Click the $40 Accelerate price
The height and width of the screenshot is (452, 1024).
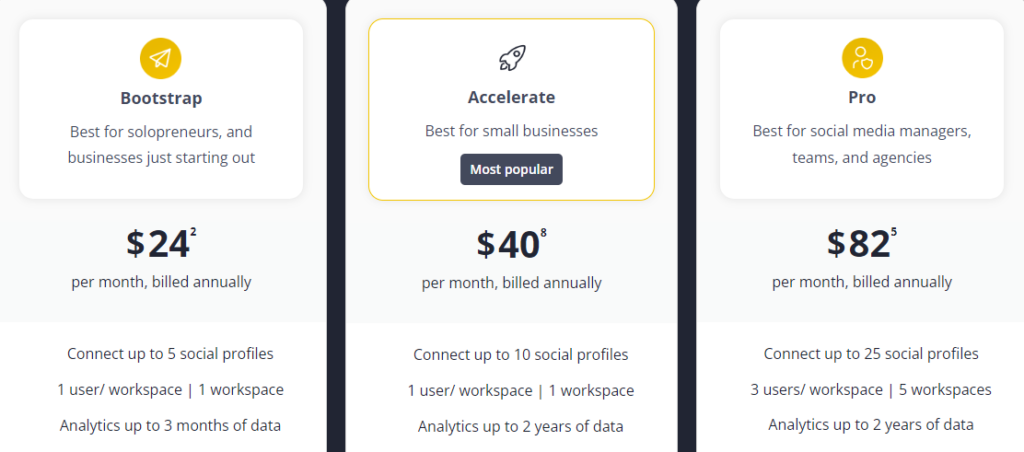click(x=507, y=243)
